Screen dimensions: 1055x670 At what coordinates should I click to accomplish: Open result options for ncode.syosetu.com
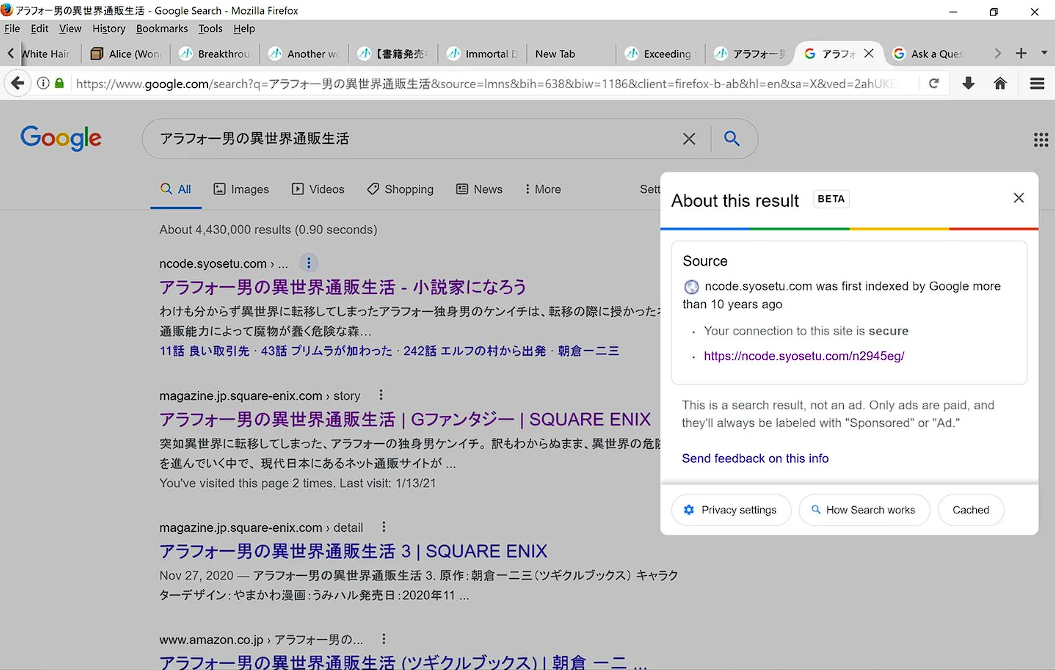[x=309, y=263]
